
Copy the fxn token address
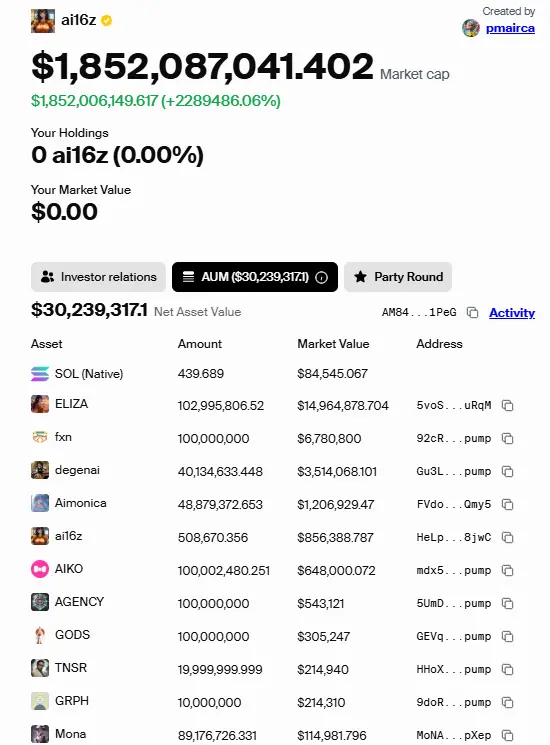pyautogui.click(x=508, y=439)
